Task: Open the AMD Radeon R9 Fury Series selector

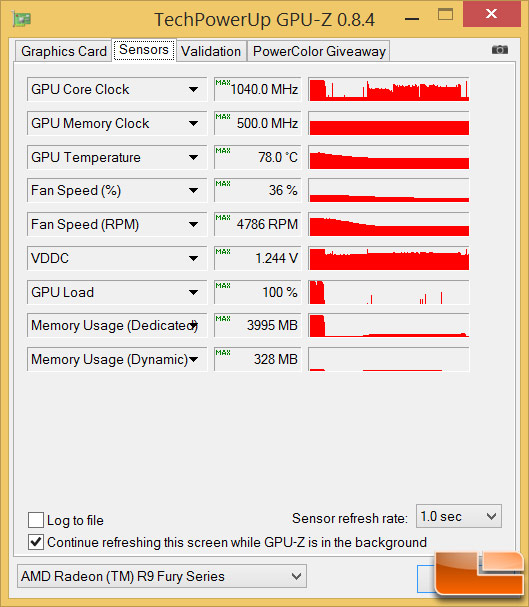Action: (162, 576)
